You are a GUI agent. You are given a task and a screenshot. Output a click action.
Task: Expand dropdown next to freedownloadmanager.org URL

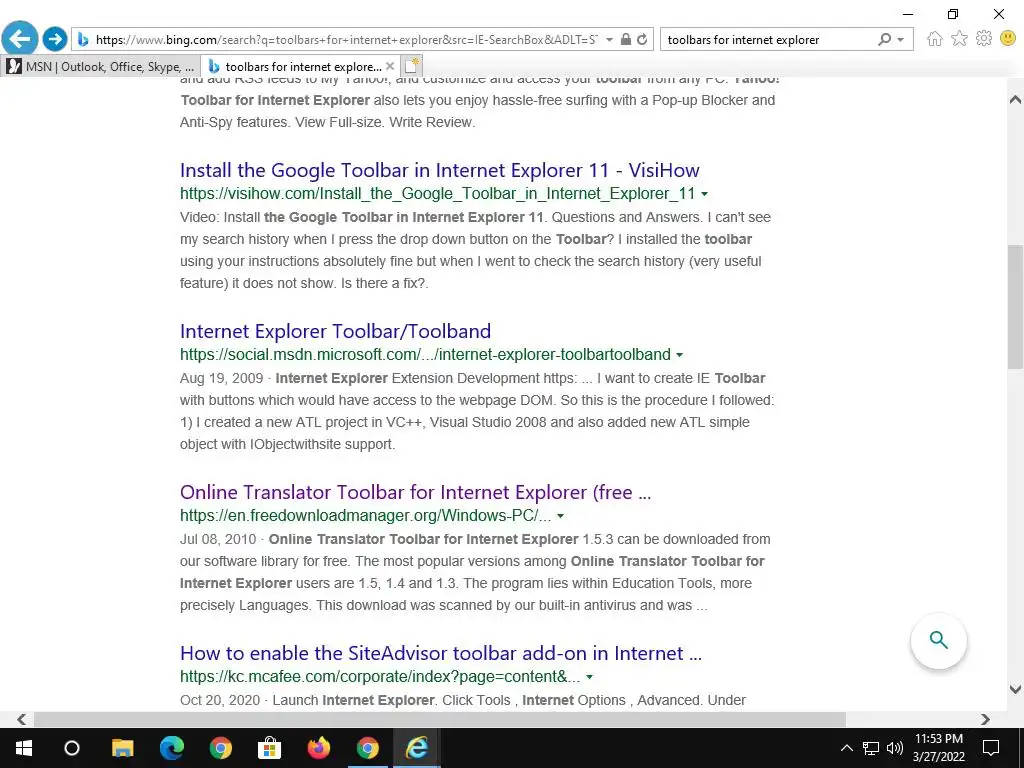point(560,516)
